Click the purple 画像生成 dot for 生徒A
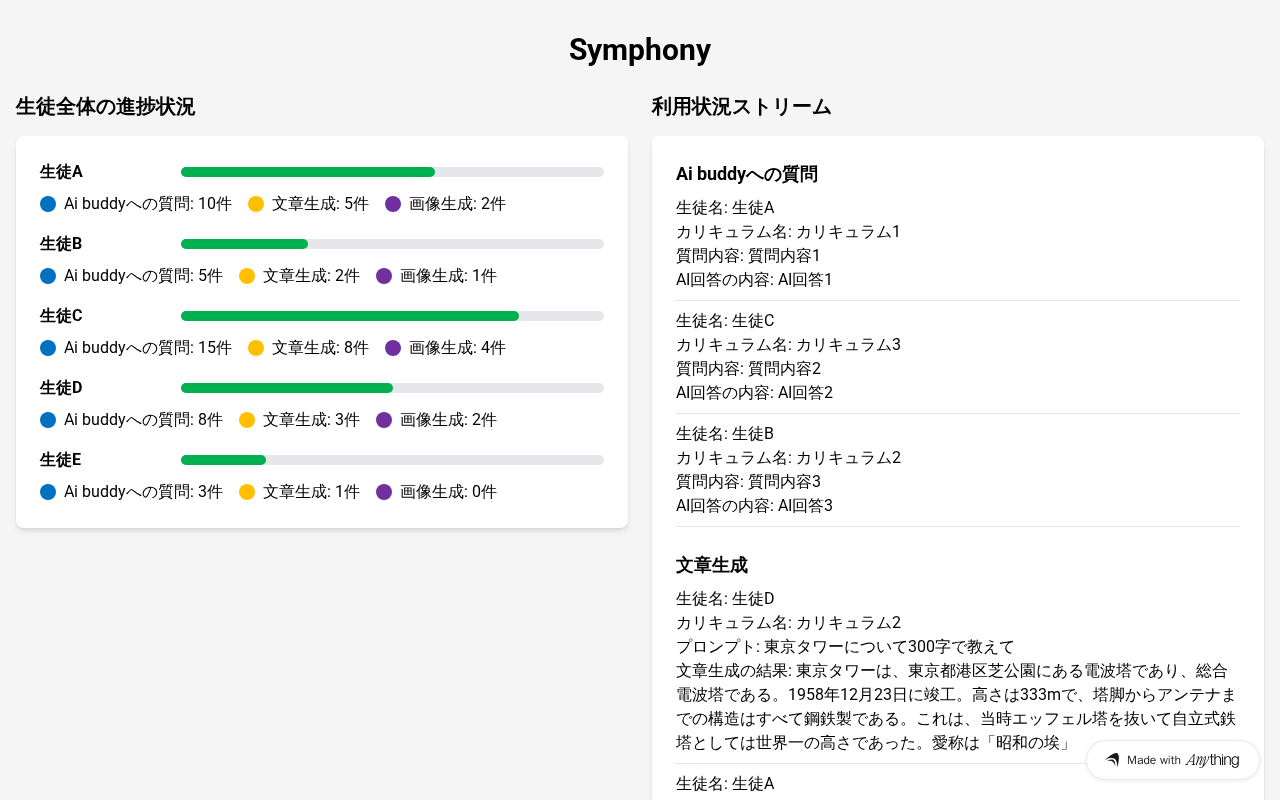The image size is (1280, 800). coord(393,204)
